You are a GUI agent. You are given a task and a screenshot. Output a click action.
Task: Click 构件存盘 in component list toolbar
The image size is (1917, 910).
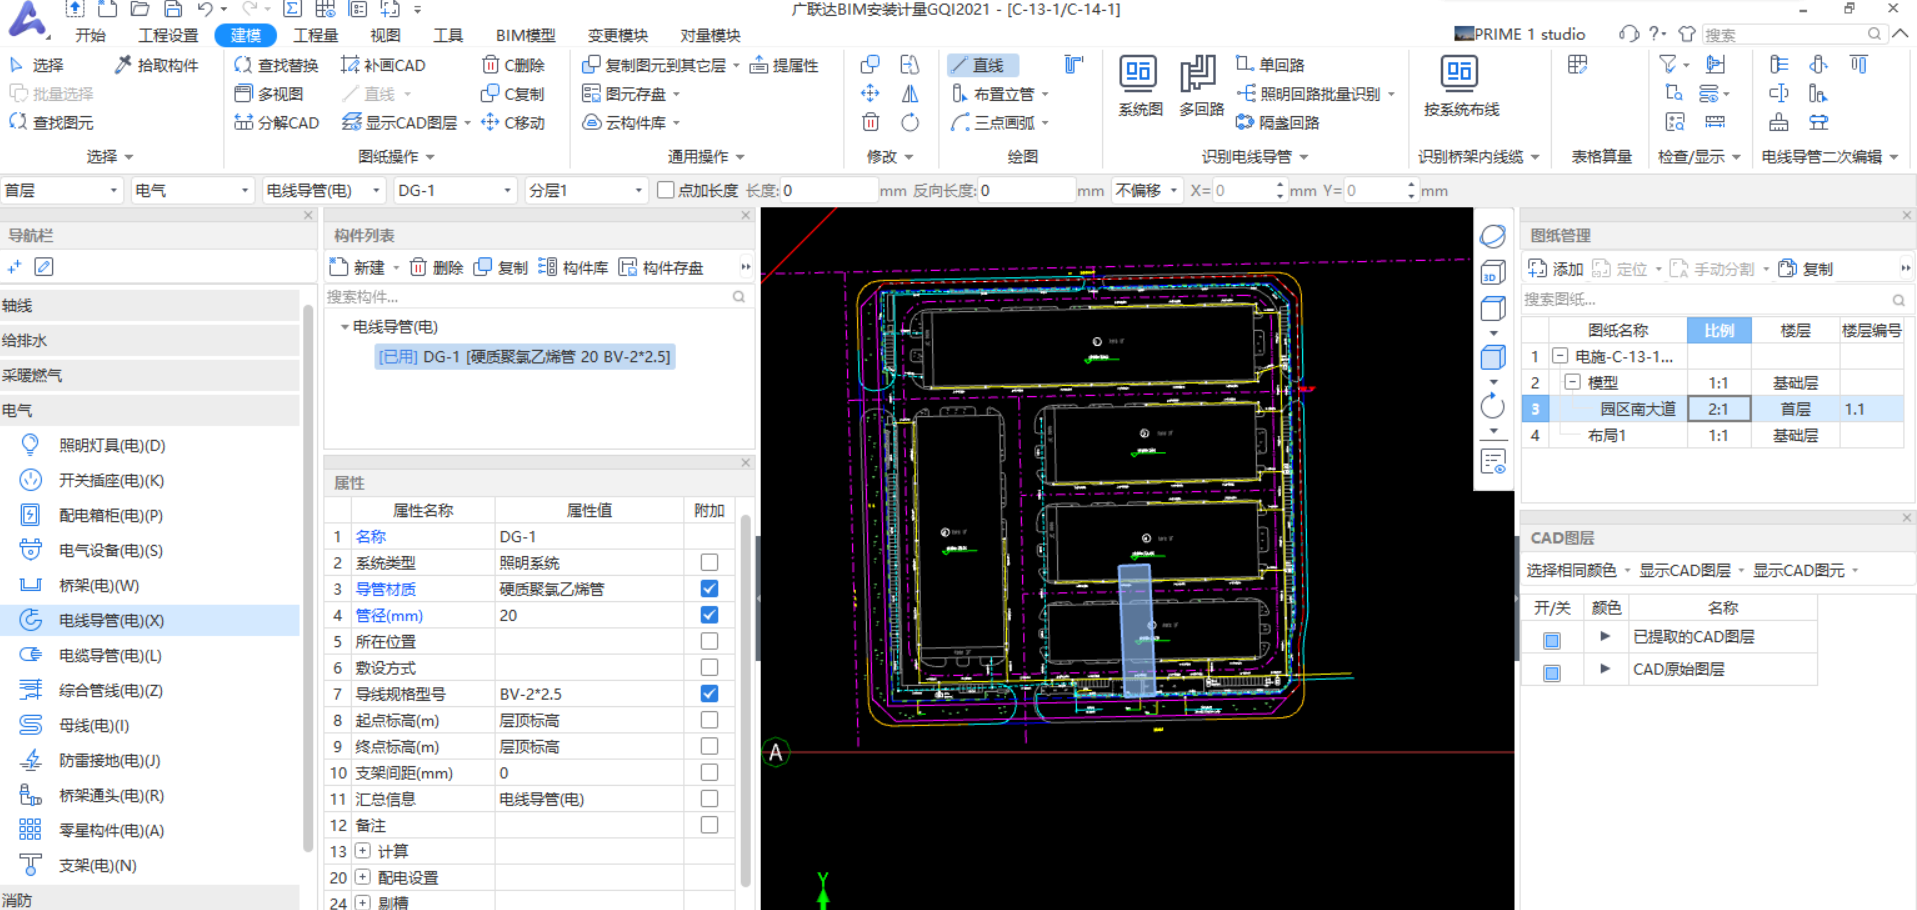coord(661,268)
